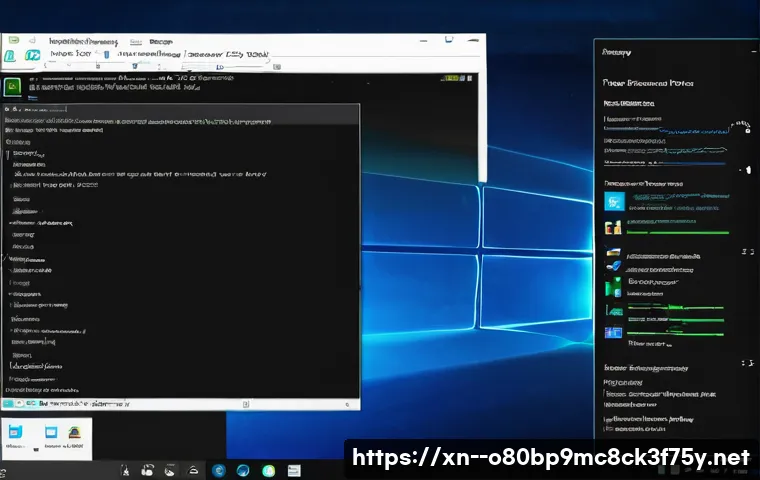The width and height of the screenshot is (760, 480).
Task: Click the bright green block icon in right panel
Action: point(613,287)
